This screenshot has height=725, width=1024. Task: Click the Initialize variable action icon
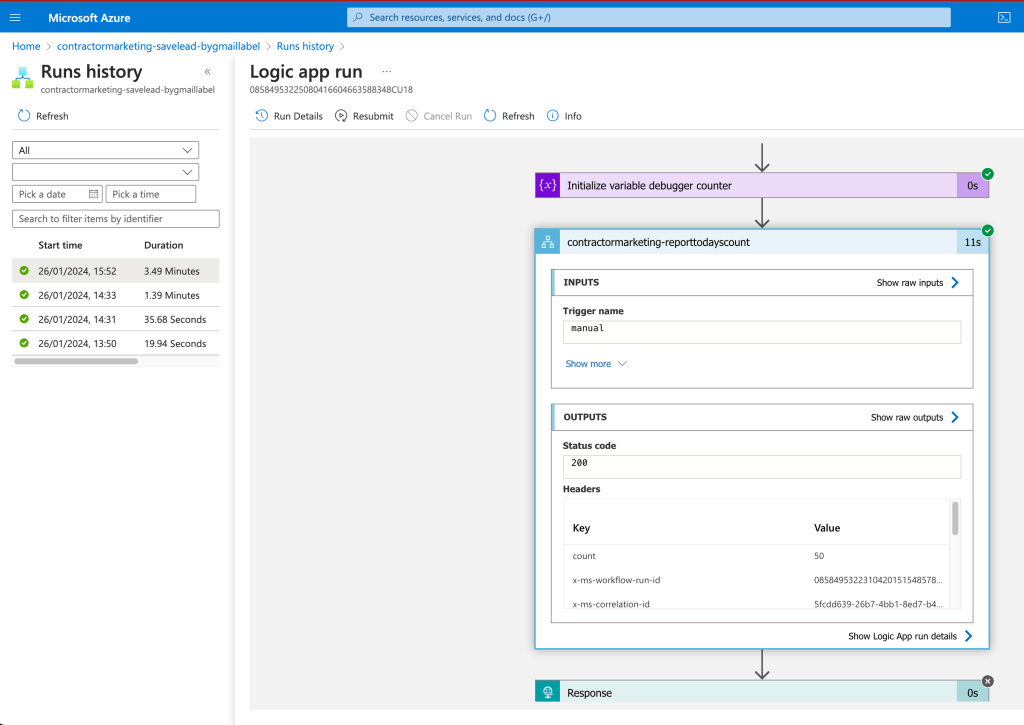(x=547, y=185)
